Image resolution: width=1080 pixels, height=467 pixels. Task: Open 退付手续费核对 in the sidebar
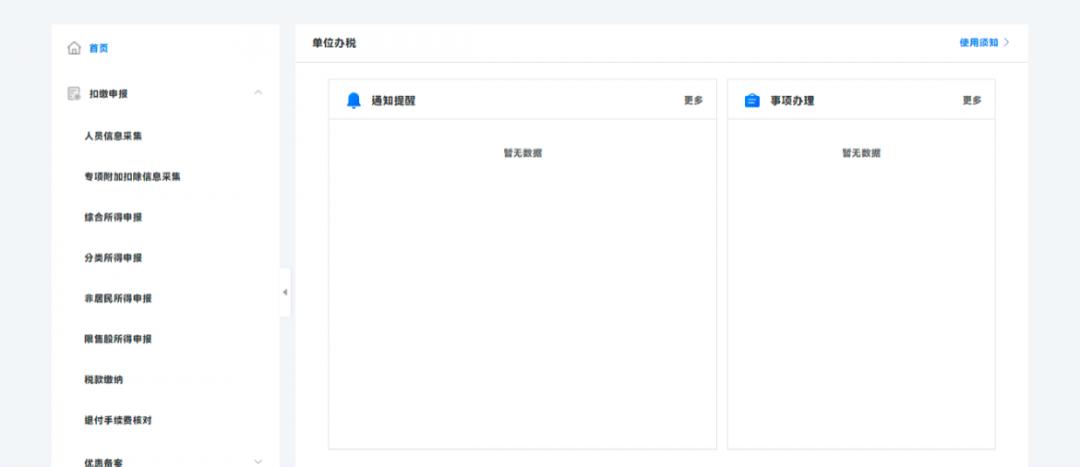click(118, 421)
